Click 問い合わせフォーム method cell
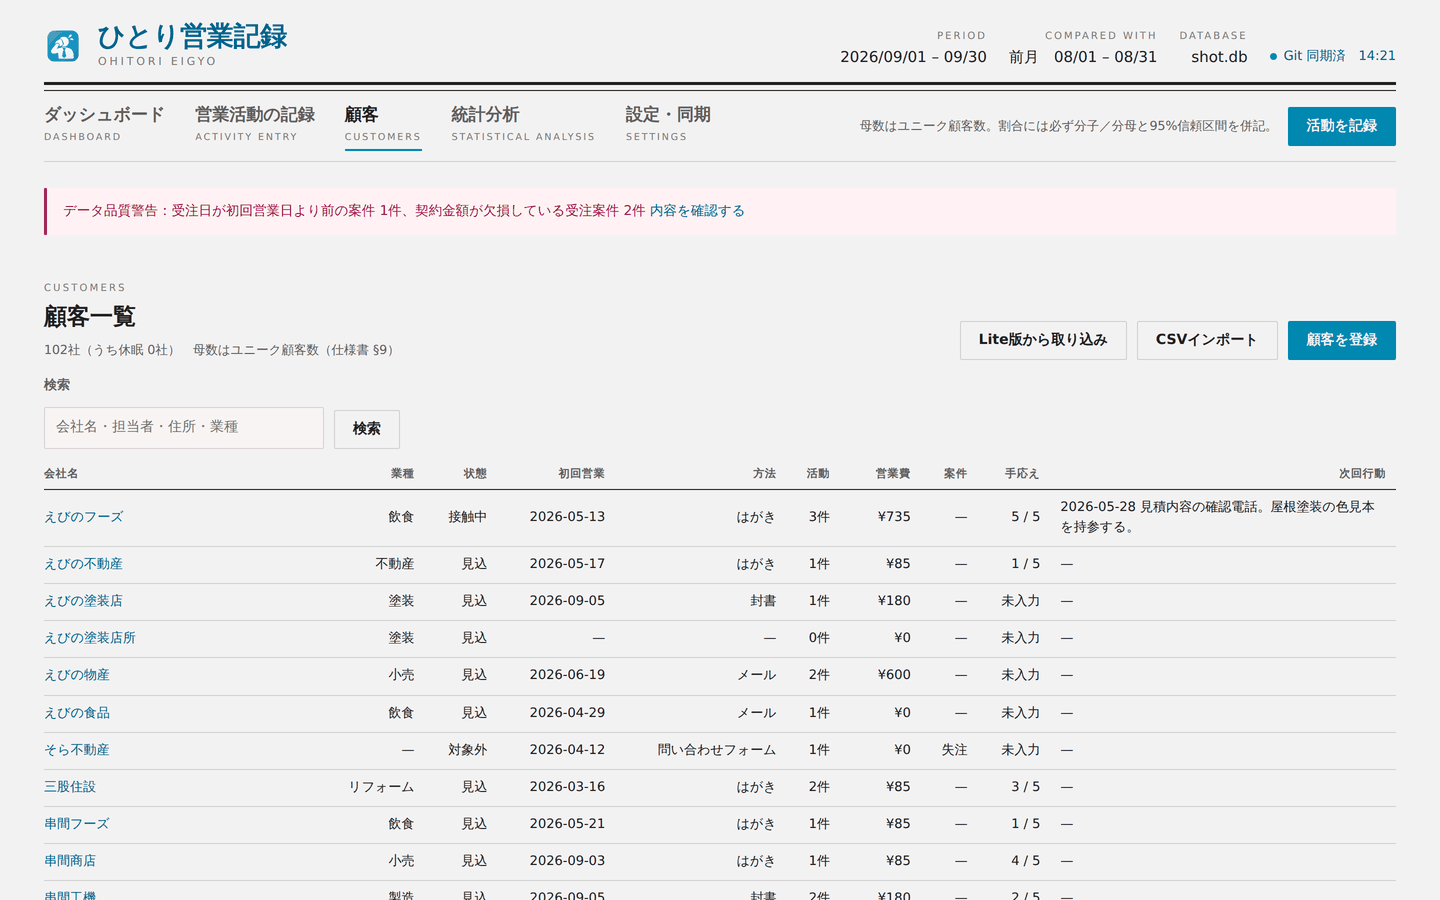The height and width of the screenshot is (900, 1440). pos(717,750)
